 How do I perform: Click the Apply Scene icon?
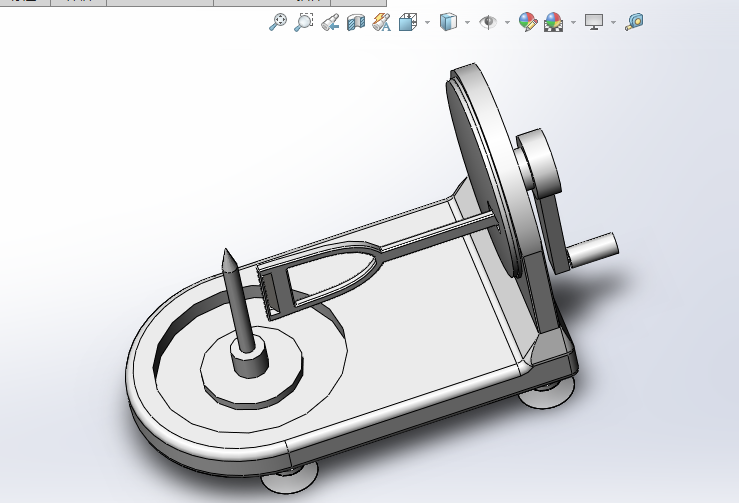553,21
